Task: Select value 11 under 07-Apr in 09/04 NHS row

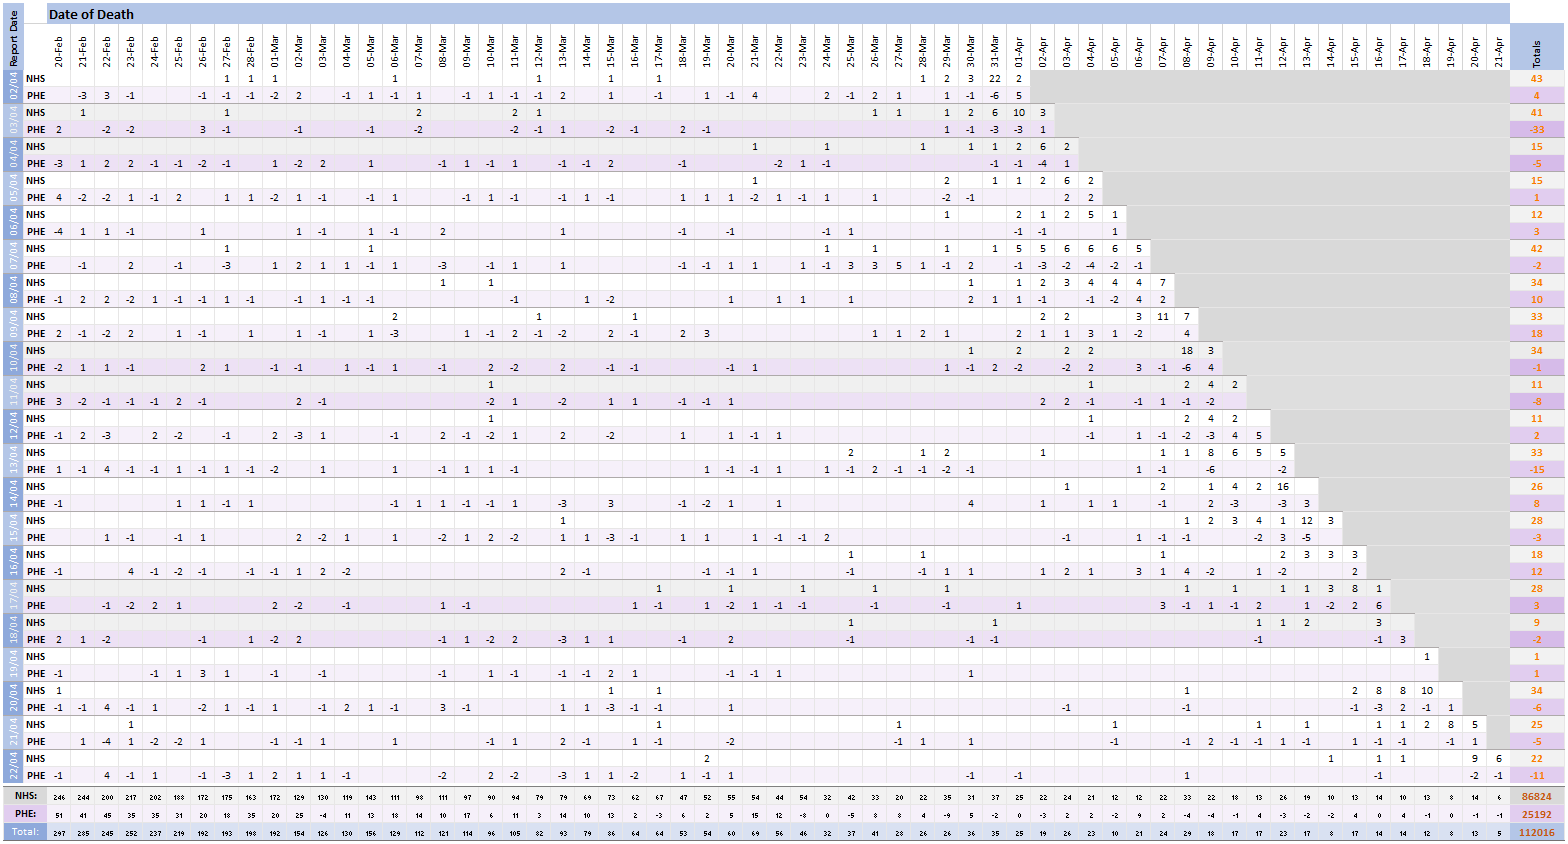Action: tap(1163, 317)
